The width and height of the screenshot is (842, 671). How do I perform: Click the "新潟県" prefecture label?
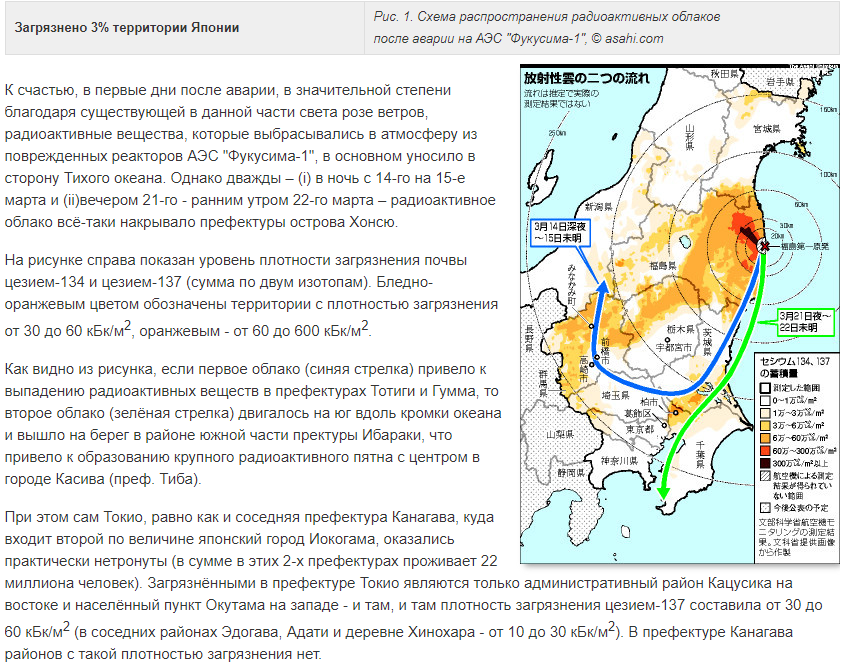(x=599, y=207)
